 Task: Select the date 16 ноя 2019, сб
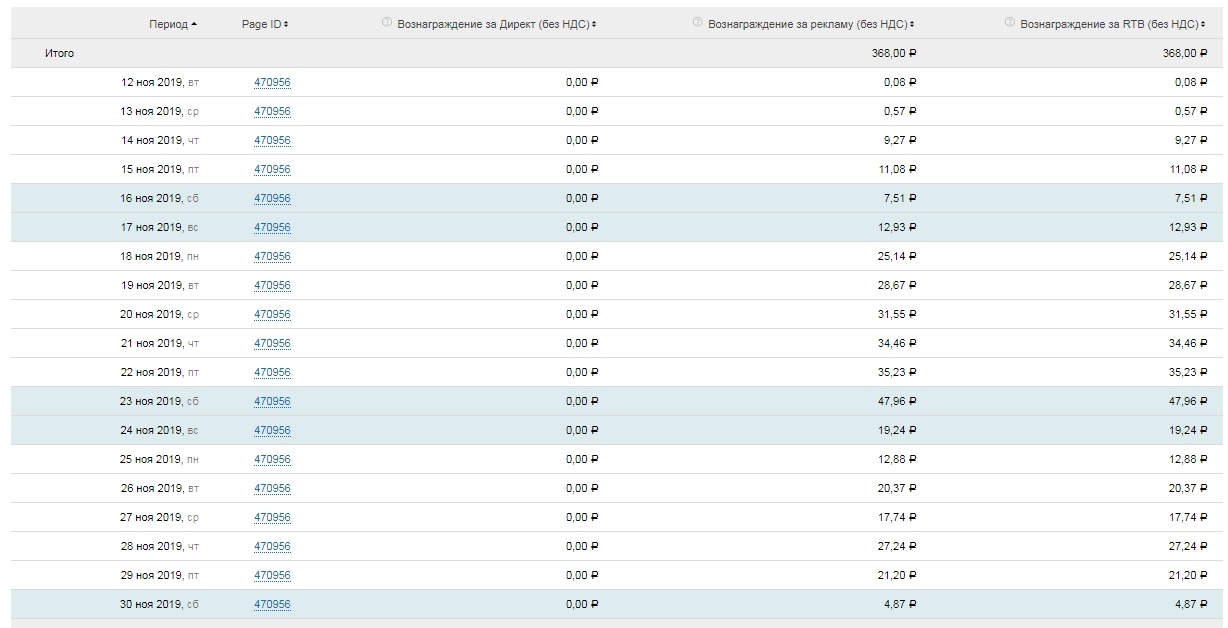point(160,198)
